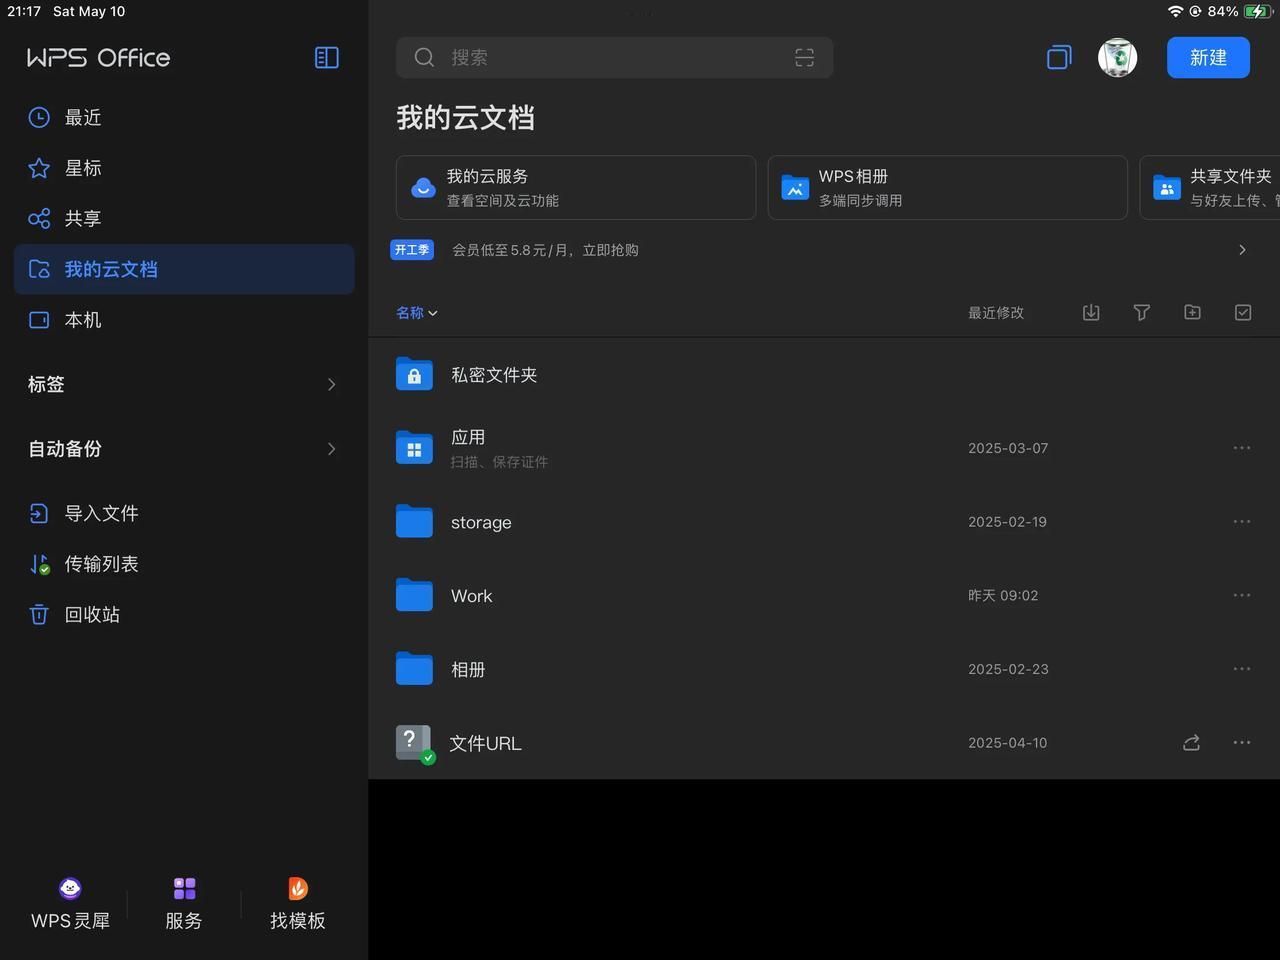Click the Work folder icon
This screenshot has height=960, width=1280.
(x=414, y=595)
